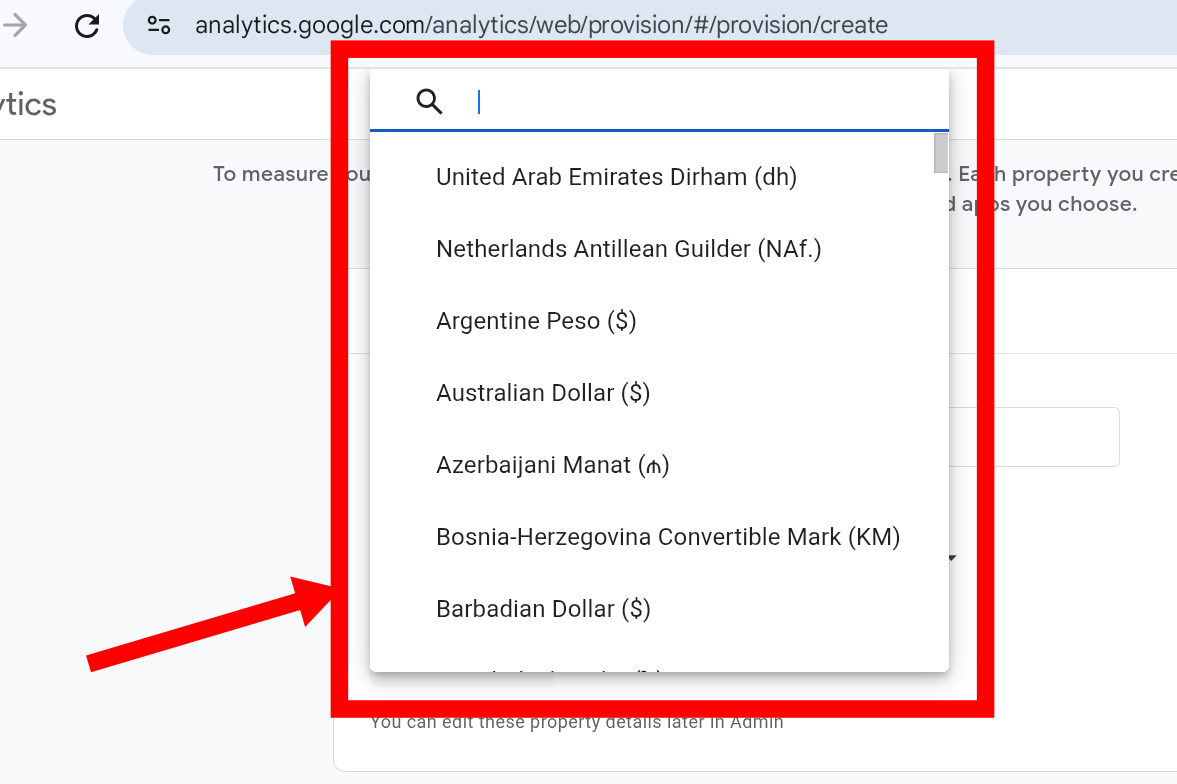Choose Netherlands Antillean Guilder (NAf.)
The image size is (1177, 784).
pyautogui.click(x=628, y=249)
